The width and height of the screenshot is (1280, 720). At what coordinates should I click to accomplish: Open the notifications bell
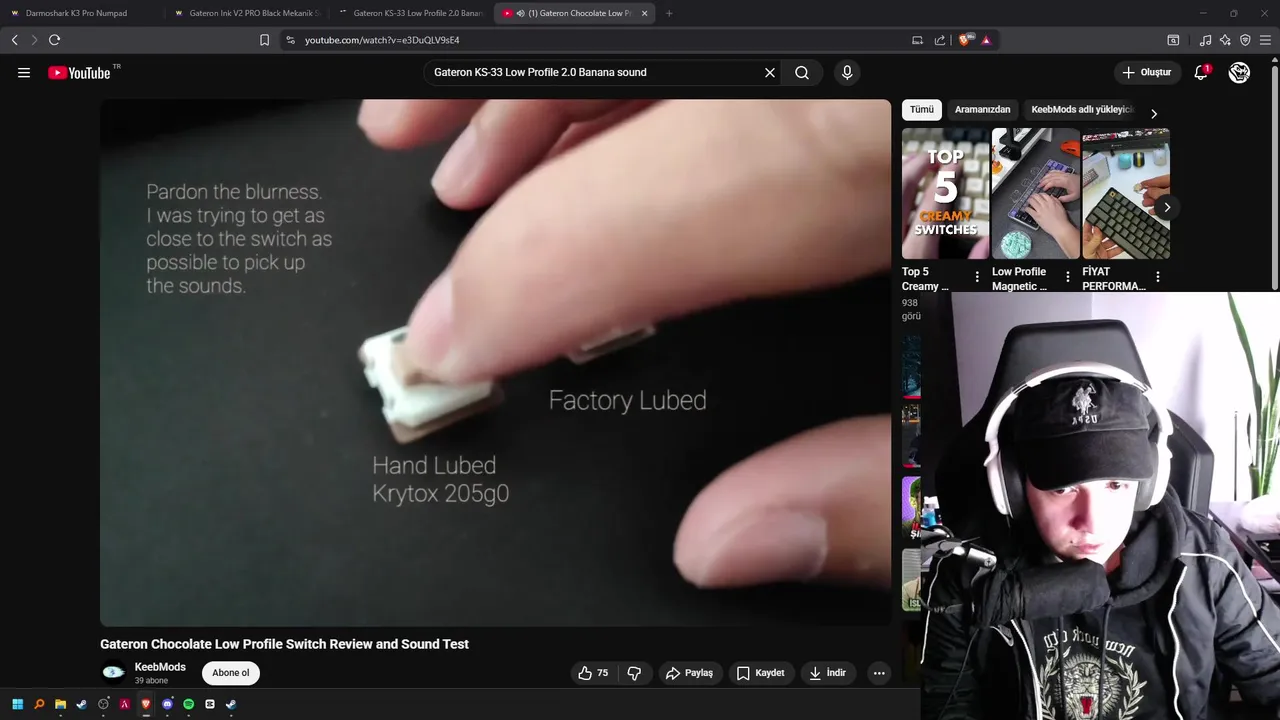pos(1202,72)
